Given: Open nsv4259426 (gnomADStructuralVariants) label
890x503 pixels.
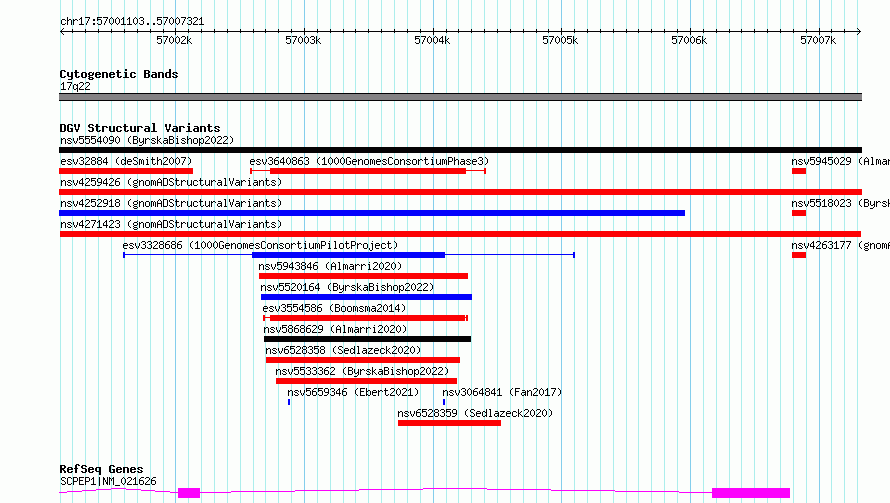Looking at the screenshot, I should (171, 182).
